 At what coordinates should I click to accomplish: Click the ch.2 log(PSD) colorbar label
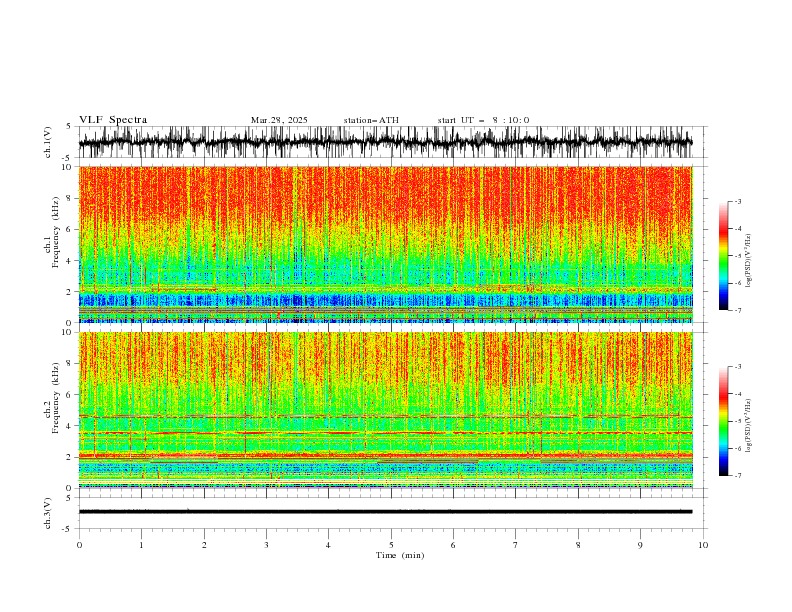tap(748, 425)
